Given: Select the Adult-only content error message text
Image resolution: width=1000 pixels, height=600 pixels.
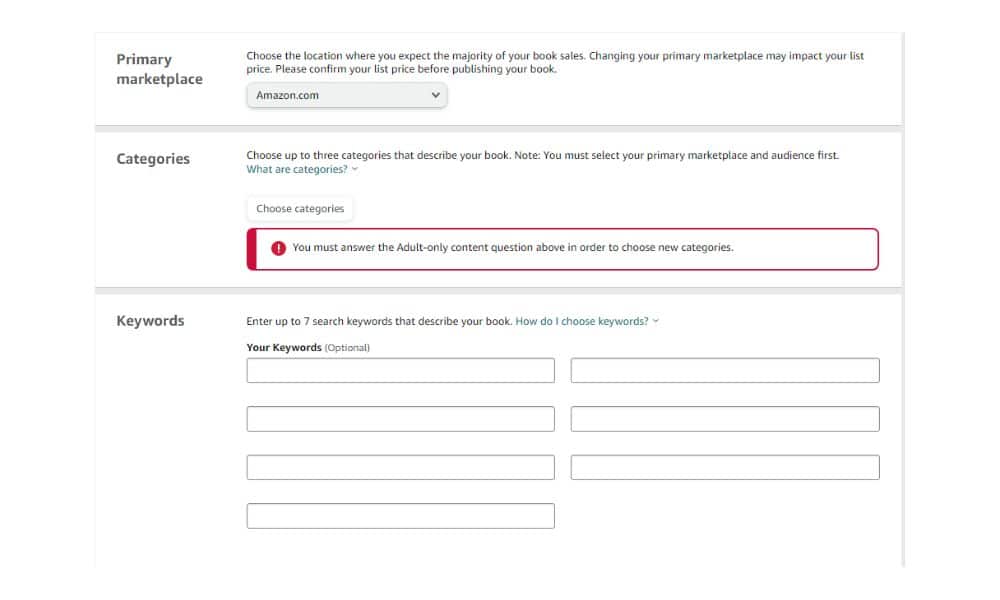Looking at the screenshot, I should 513,247.
